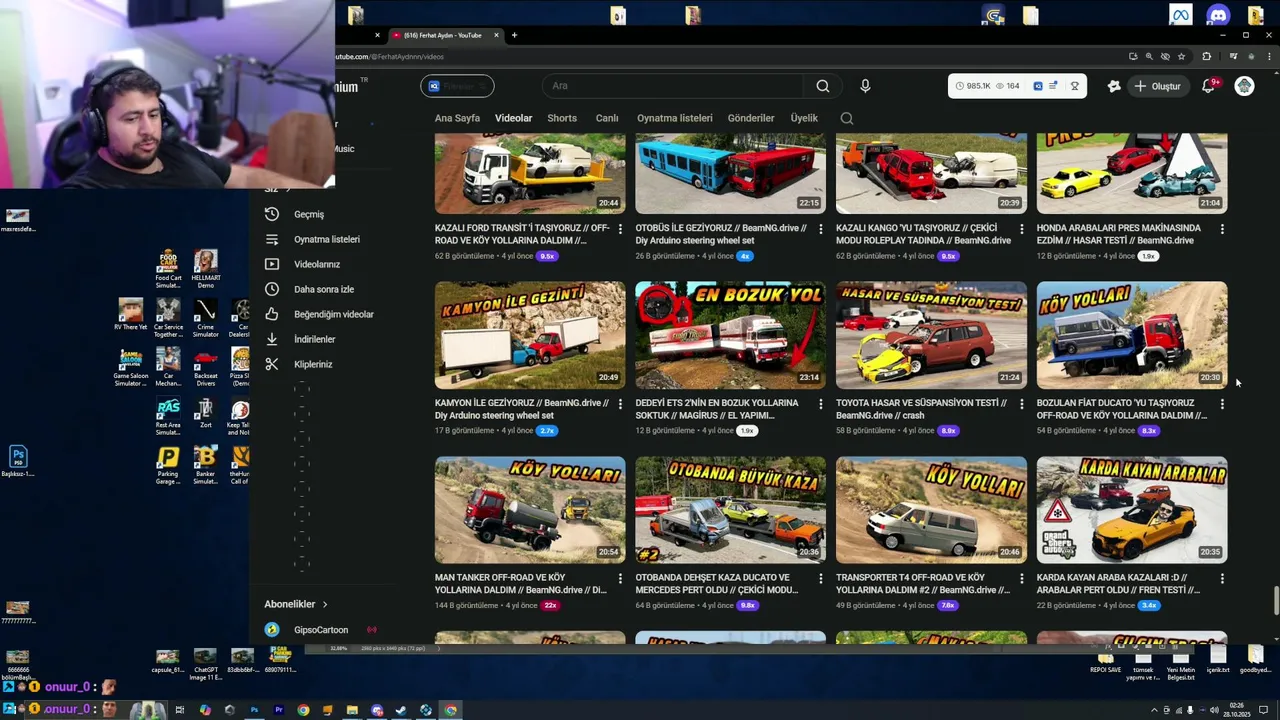Open Discord icon in the taskbar
Screen dimensions: 1280x720
click(377, 710)
